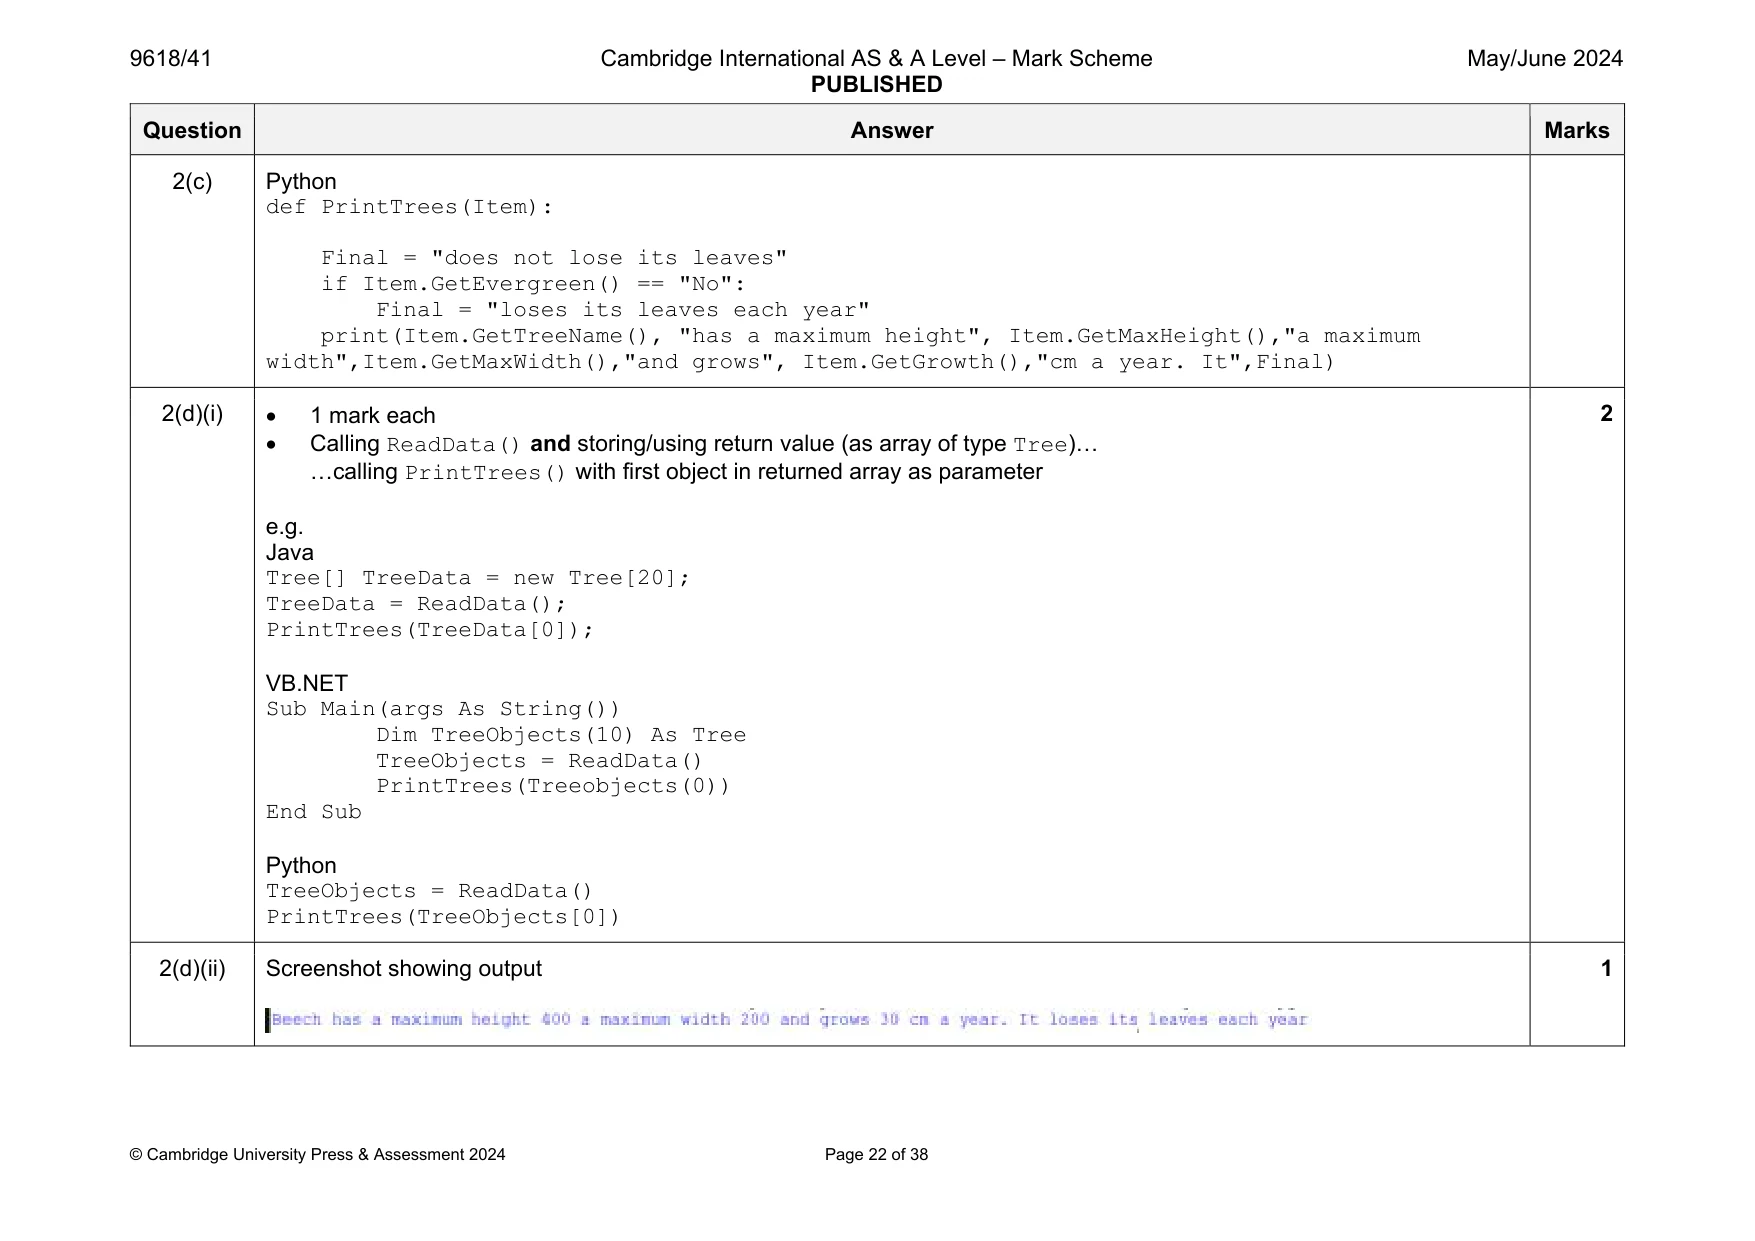This screenshot has height=1241, width=1755.
Task: Click the "e.g." label
Action: coord(285,527)
